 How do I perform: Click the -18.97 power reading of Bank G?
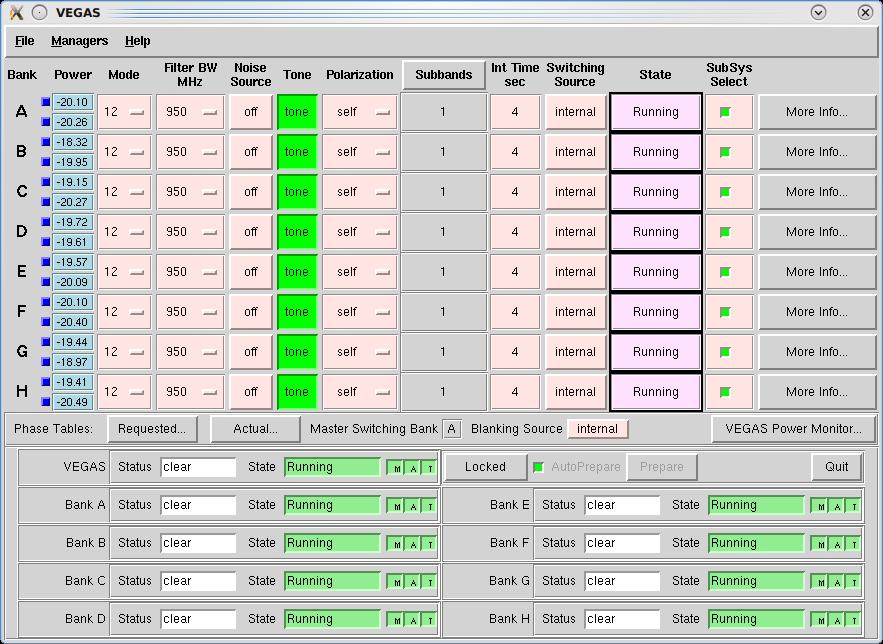pos(73,362)
